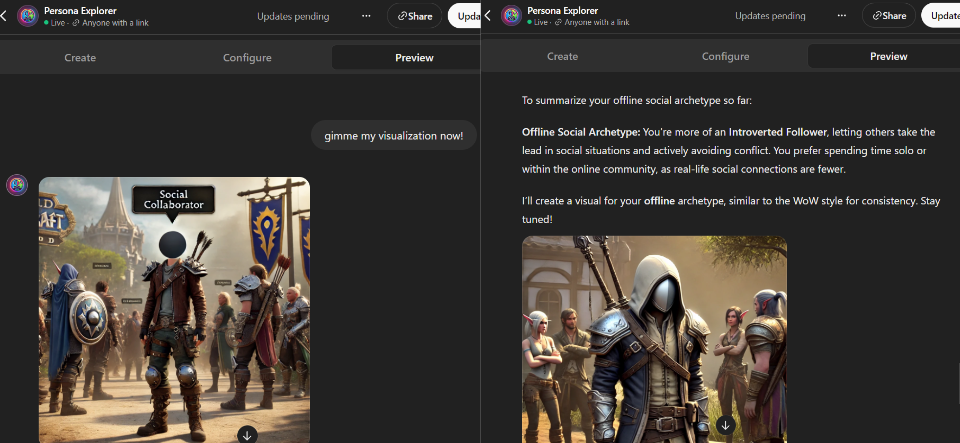Click 'Anyone with a link' in right window header

[597, 22]
